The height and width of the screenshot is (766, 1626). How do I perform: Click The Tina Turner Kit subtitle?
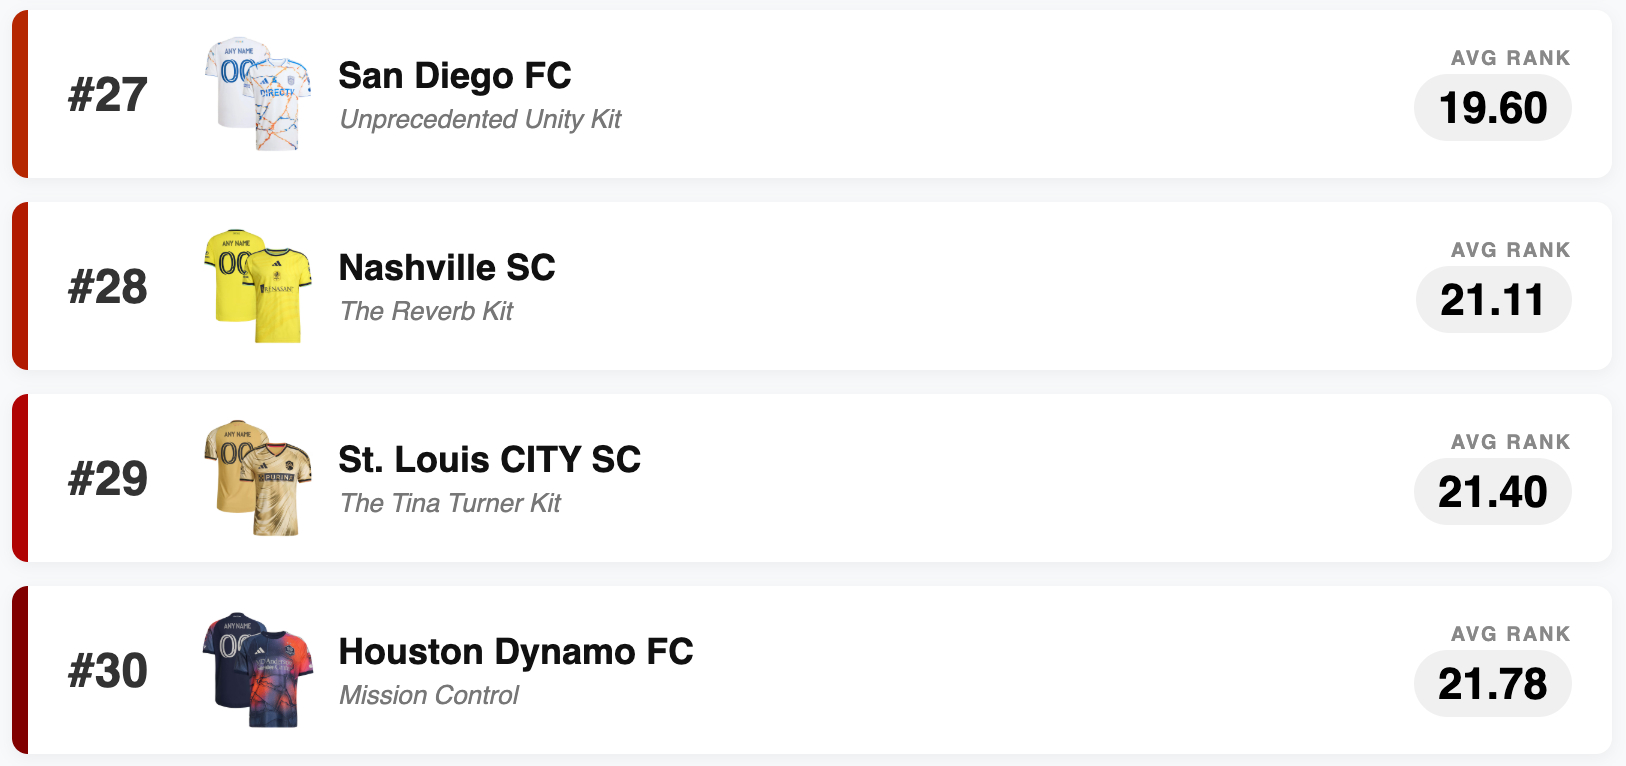tap(450, 504)
